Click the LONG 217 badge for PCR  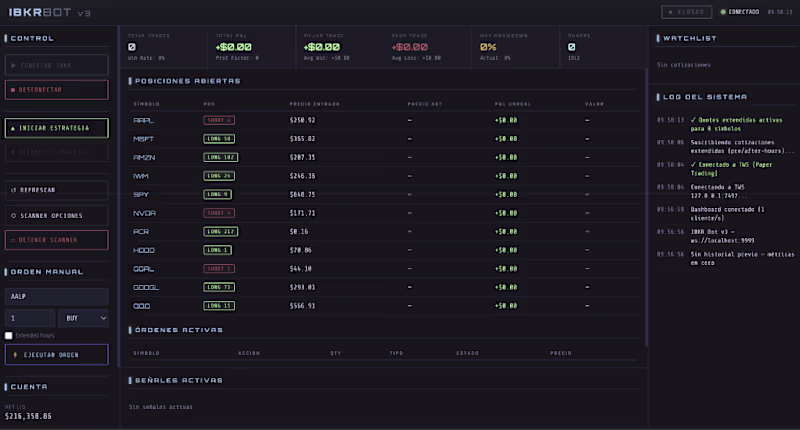tap(220, 232)
